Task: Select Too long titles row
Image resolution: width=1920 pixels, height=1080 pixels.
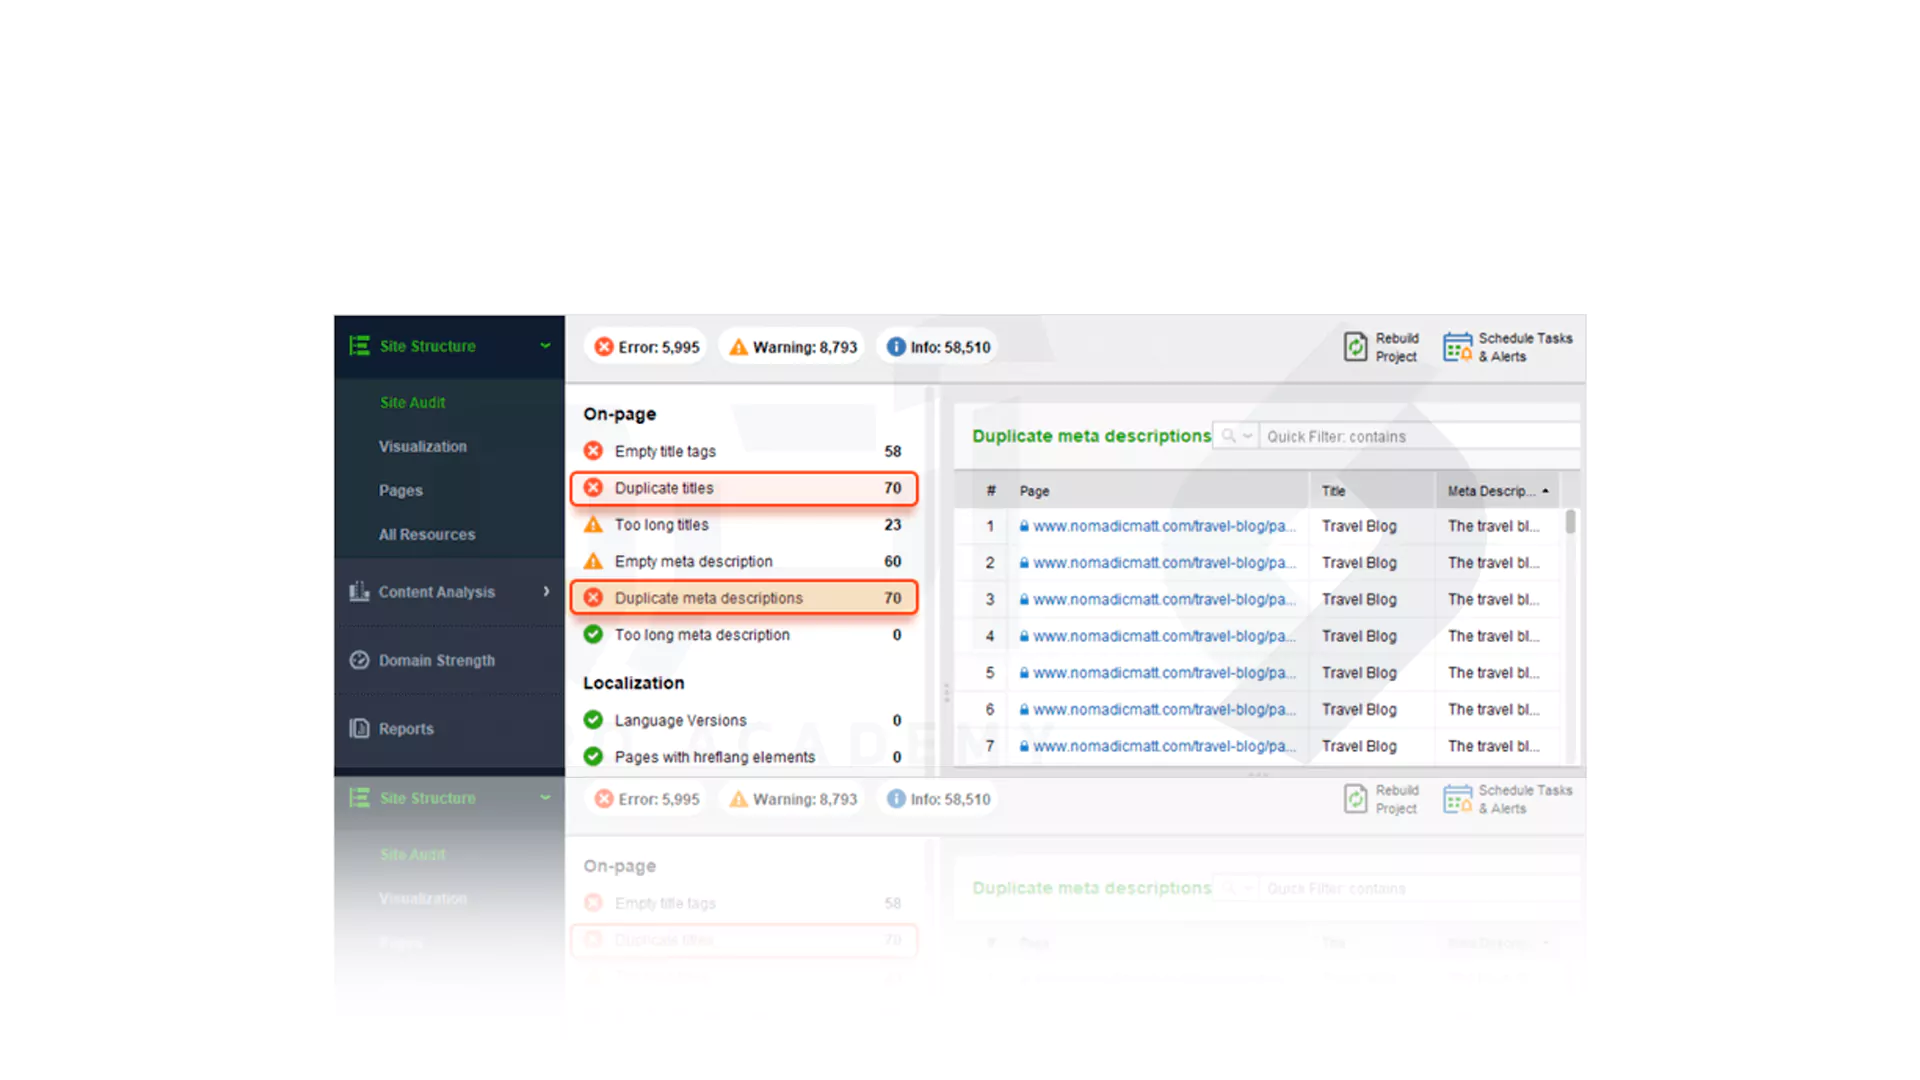Action: tap(743, 525)
